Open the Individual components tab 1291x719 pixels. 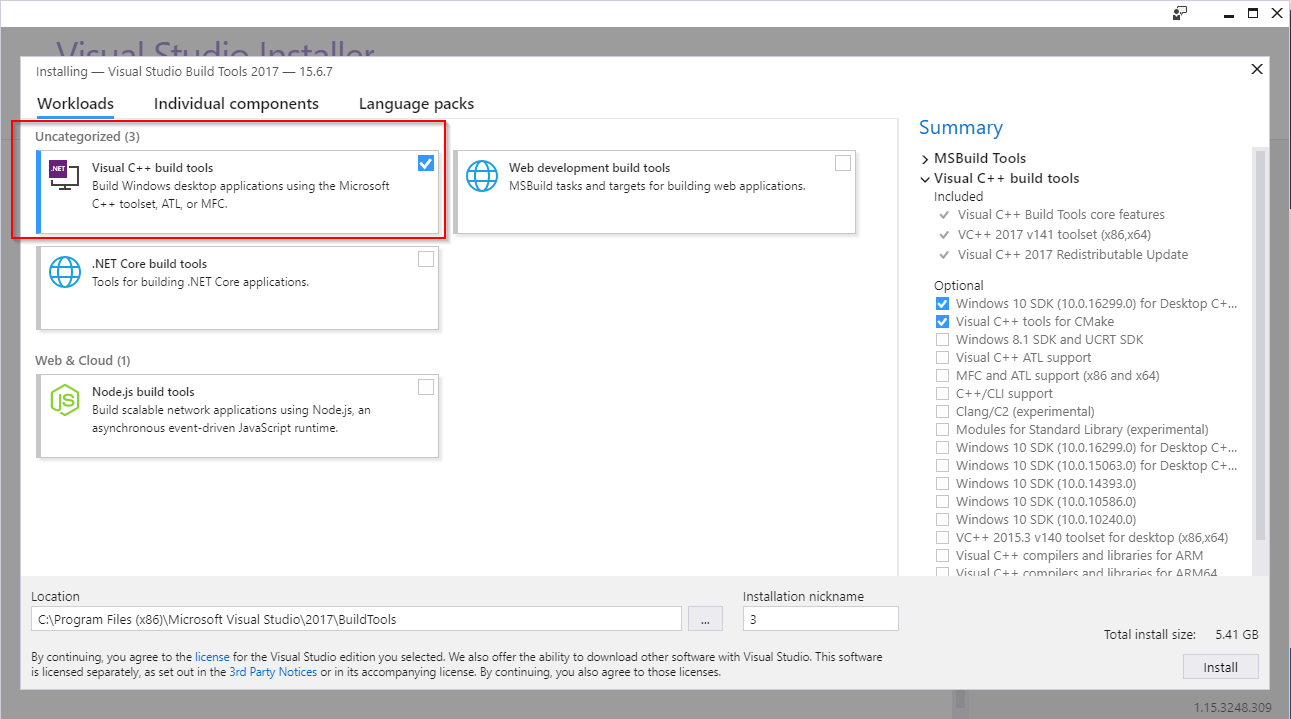236,104
